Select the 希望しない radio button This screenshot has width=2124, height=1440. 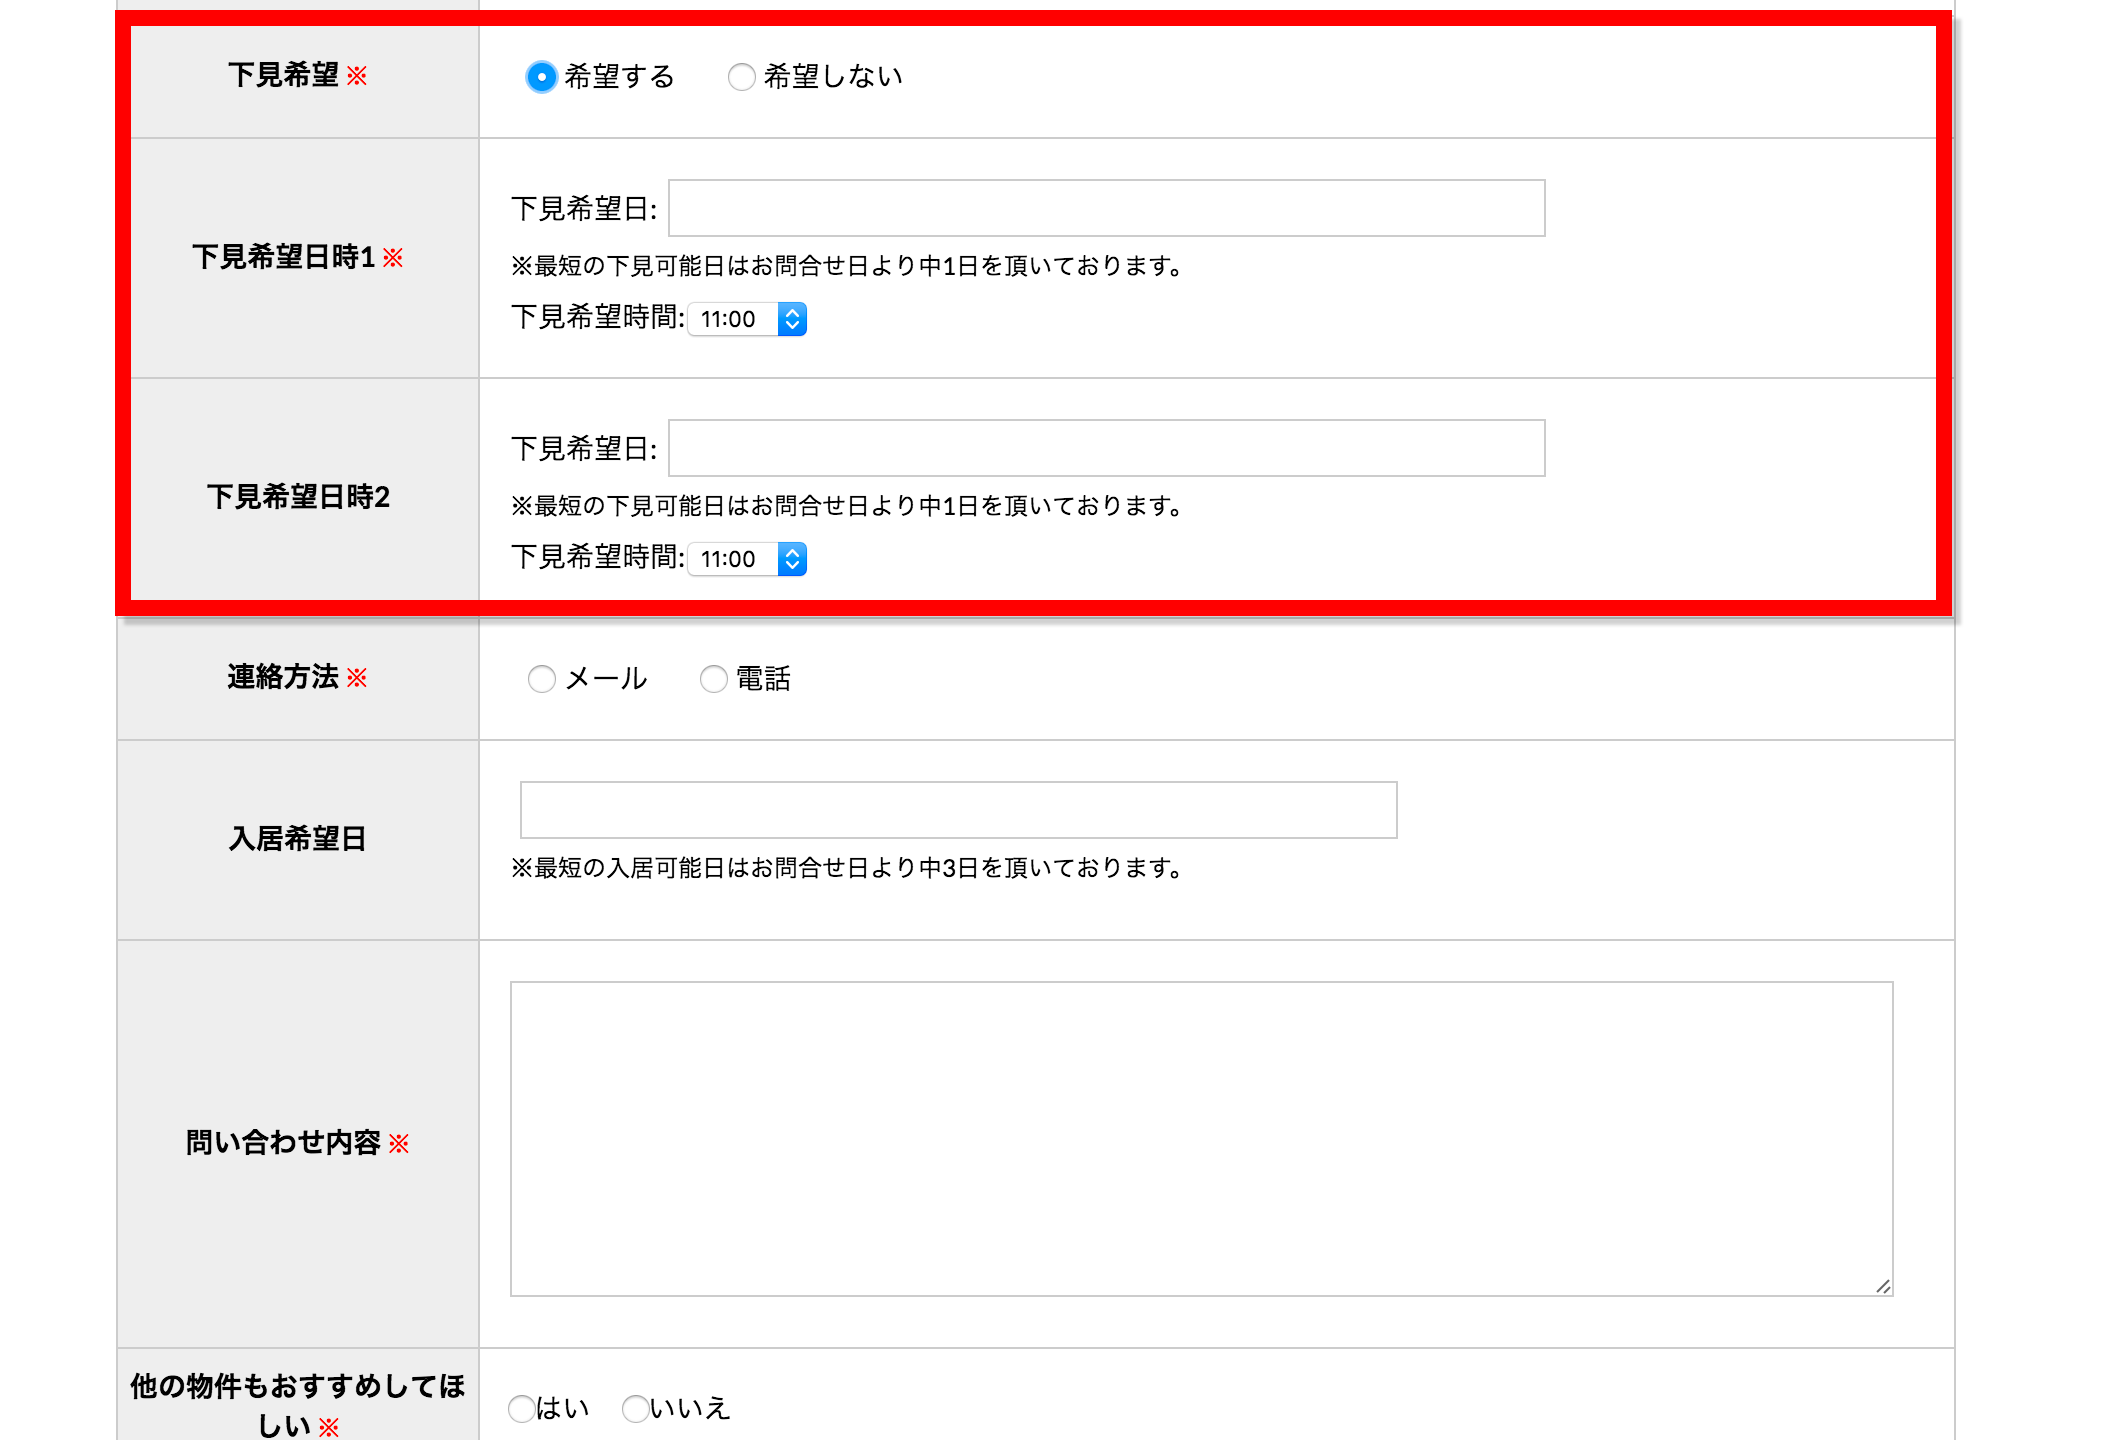coord(741,77)
